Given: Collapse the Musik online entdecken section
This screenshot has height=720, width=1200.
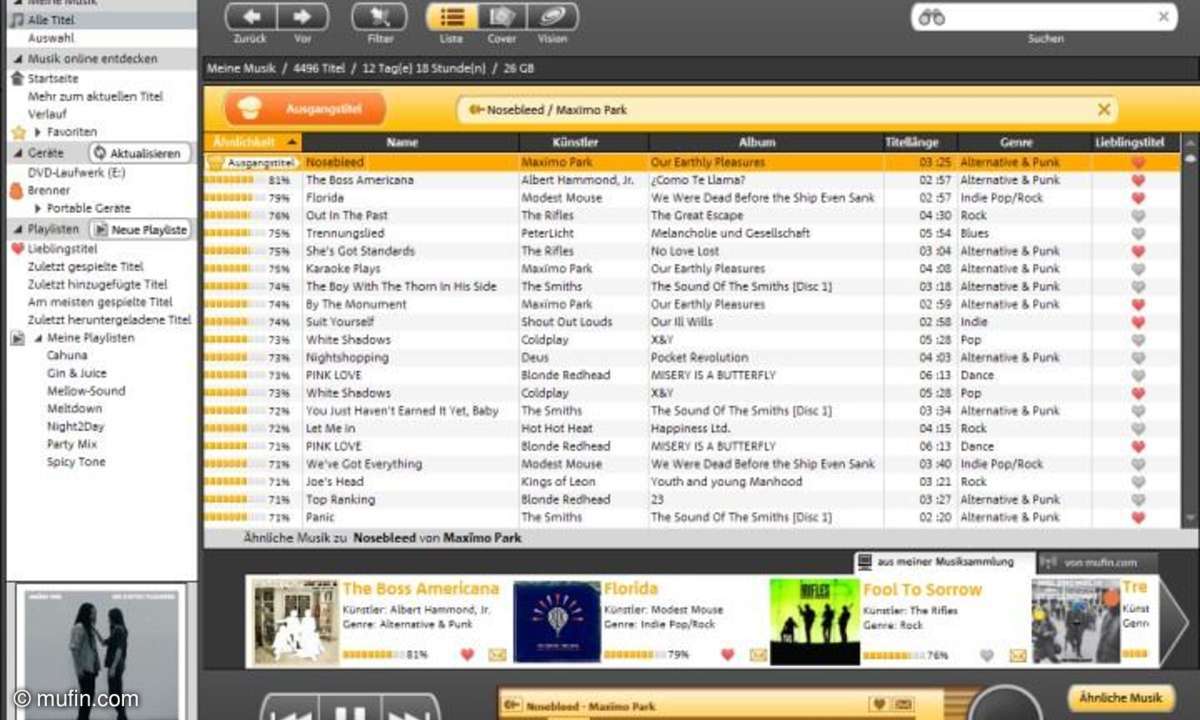Looking at the screenshot, I should 17,59.
